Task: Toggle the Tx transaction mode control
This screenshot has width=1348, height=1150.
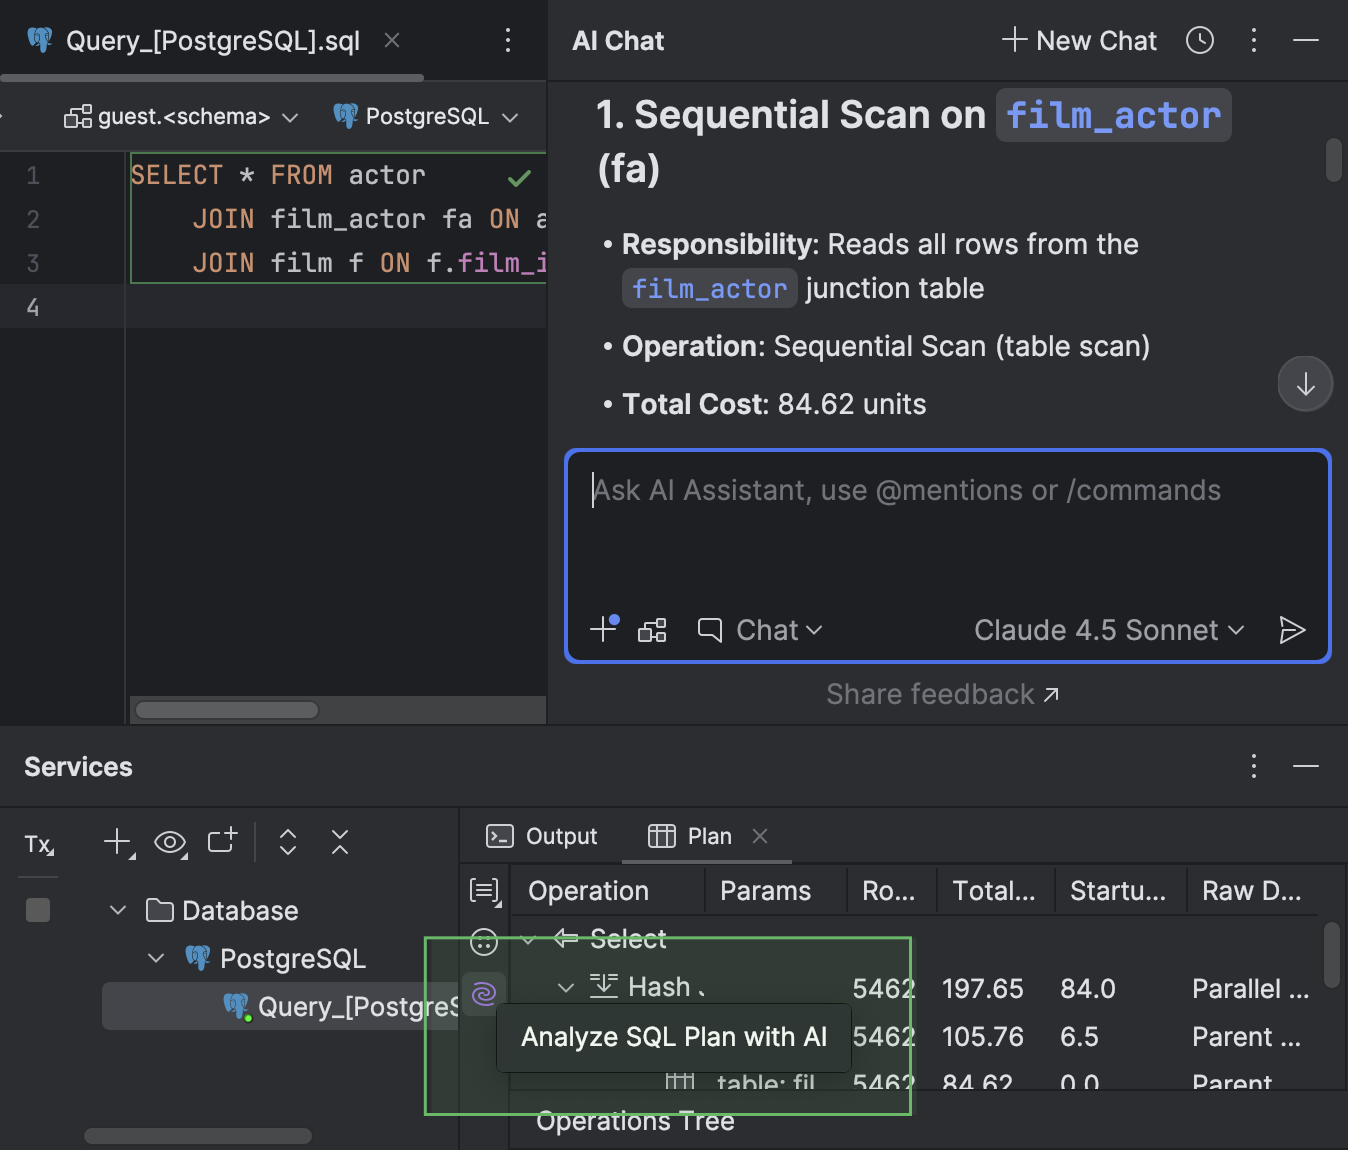Action: 38,845
